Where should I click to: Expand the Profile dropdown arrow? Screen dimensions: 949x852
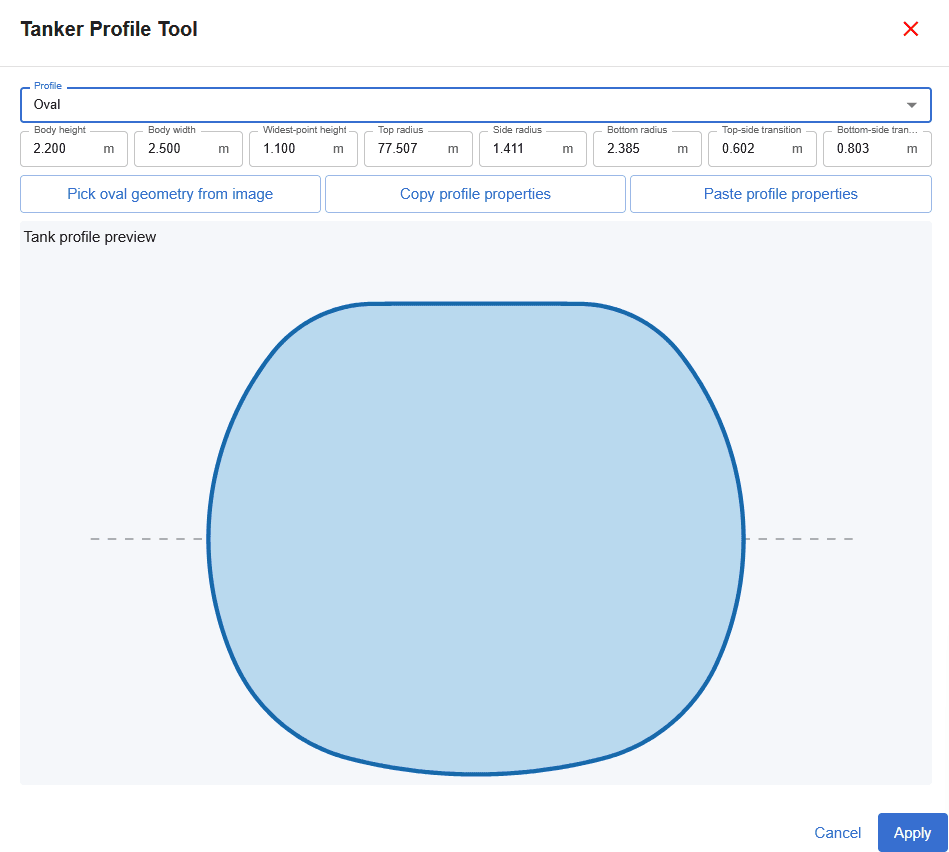tap(911, 105)
